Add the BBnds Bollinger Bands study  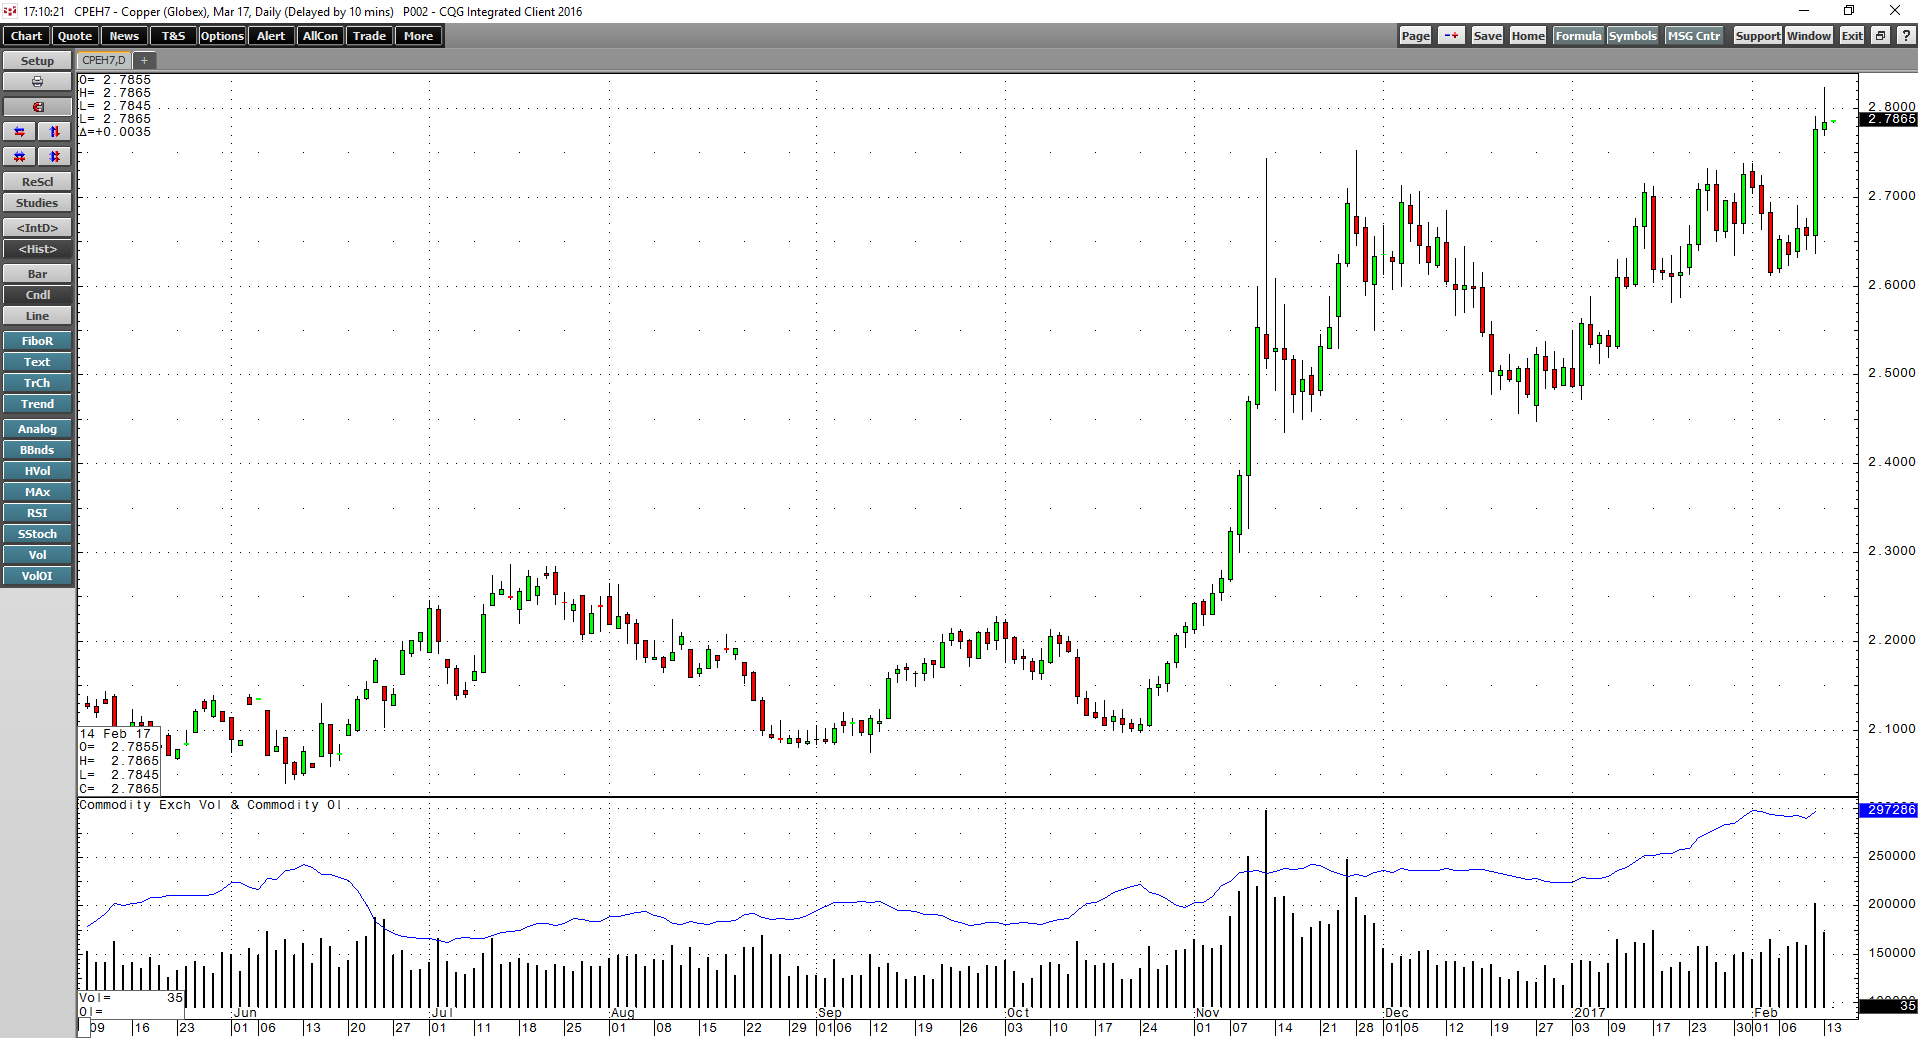tap(37, 450)
